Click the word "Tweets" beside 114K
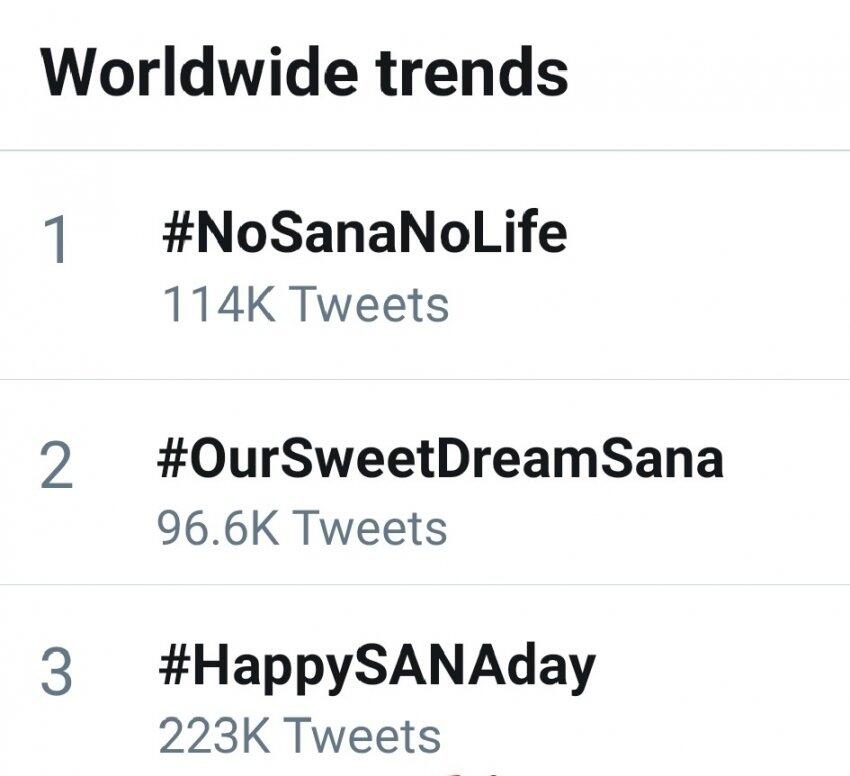Screen dimensions: 850x776 369,304
